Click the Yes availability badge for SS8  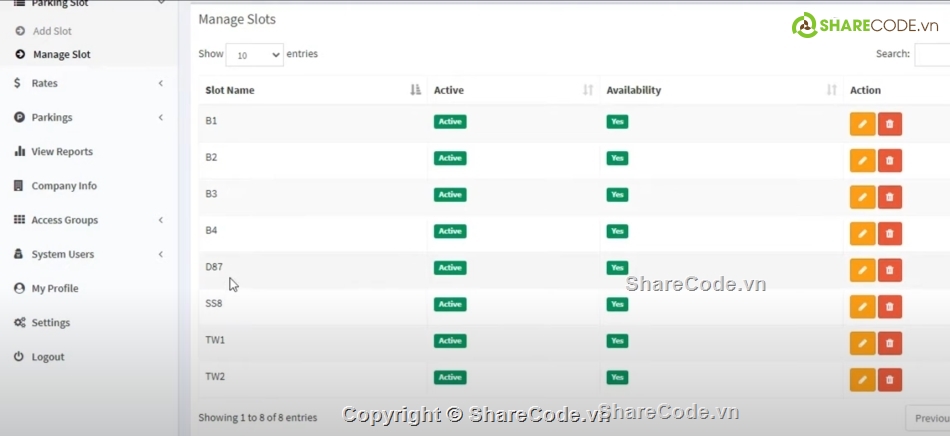617,304
